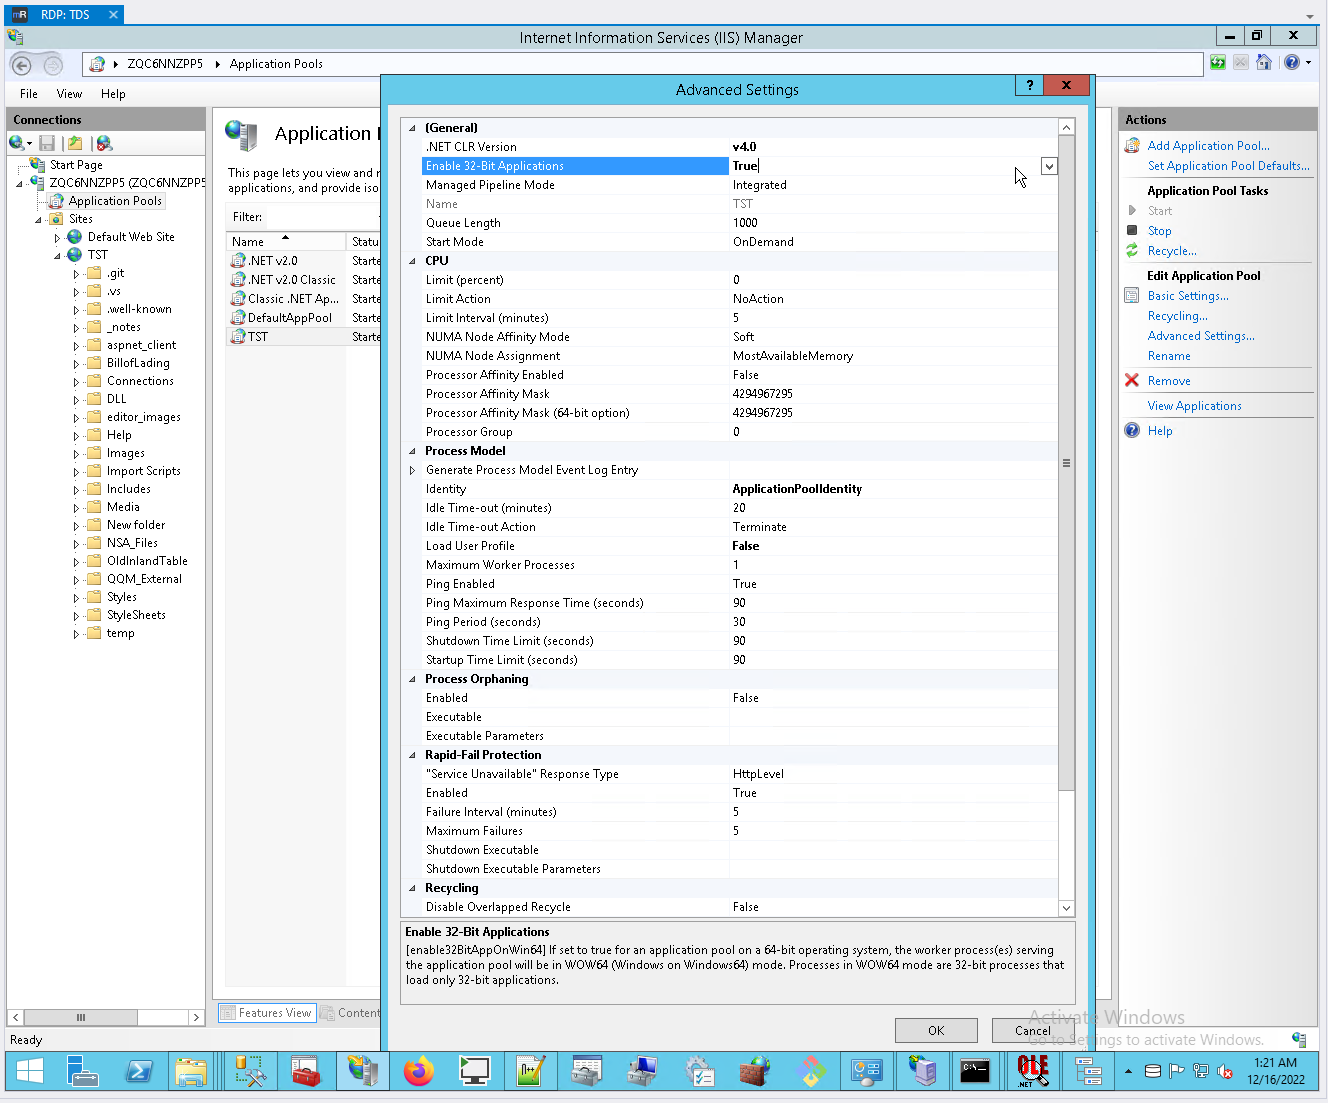Viewport: 1328px width, 1103px height.
Task: Click the View Applications link
Action: (1194, 406)
